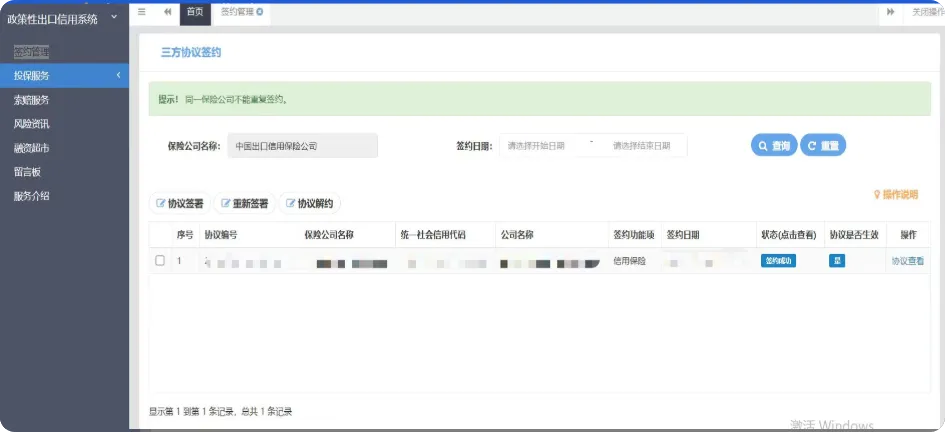
Task: Open 索赔服务 in the sidebar
Action: [x=32, y=100]
